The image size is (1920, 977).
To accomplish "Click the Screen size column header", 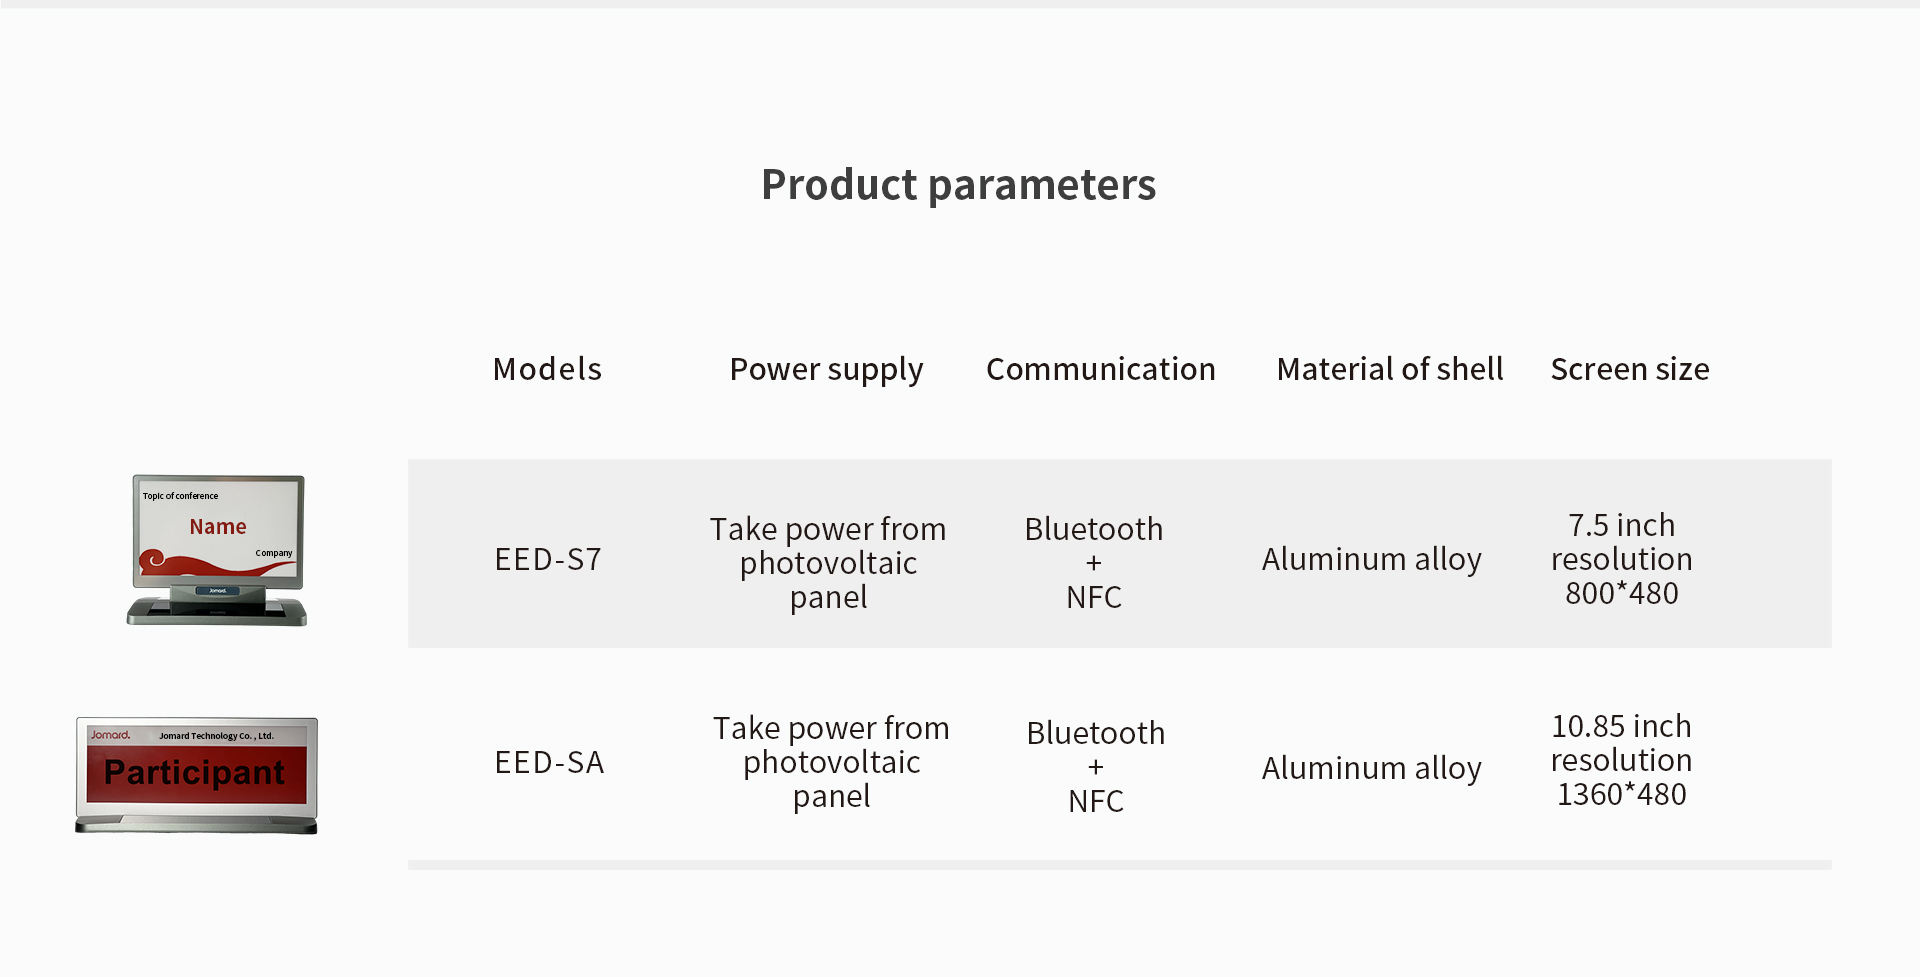I will point(1630,369).
